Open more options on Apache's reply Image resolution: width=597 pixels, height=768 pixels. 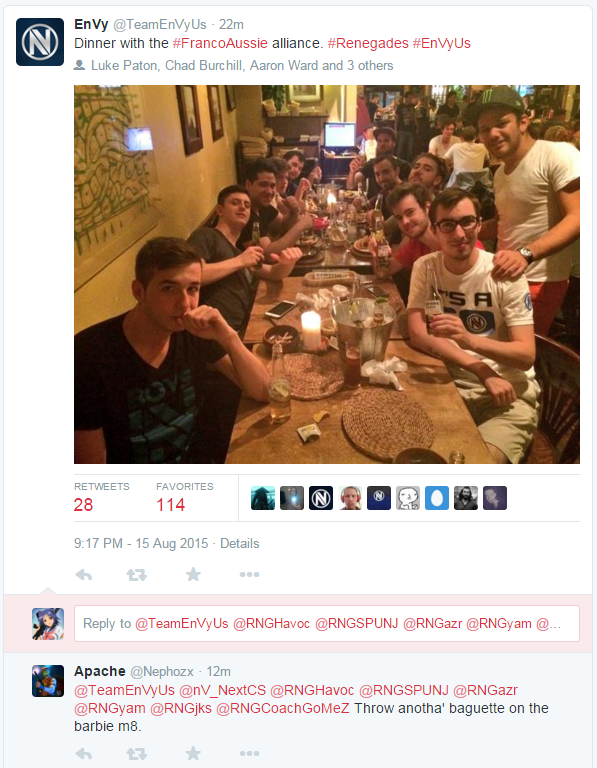[249, 753]
